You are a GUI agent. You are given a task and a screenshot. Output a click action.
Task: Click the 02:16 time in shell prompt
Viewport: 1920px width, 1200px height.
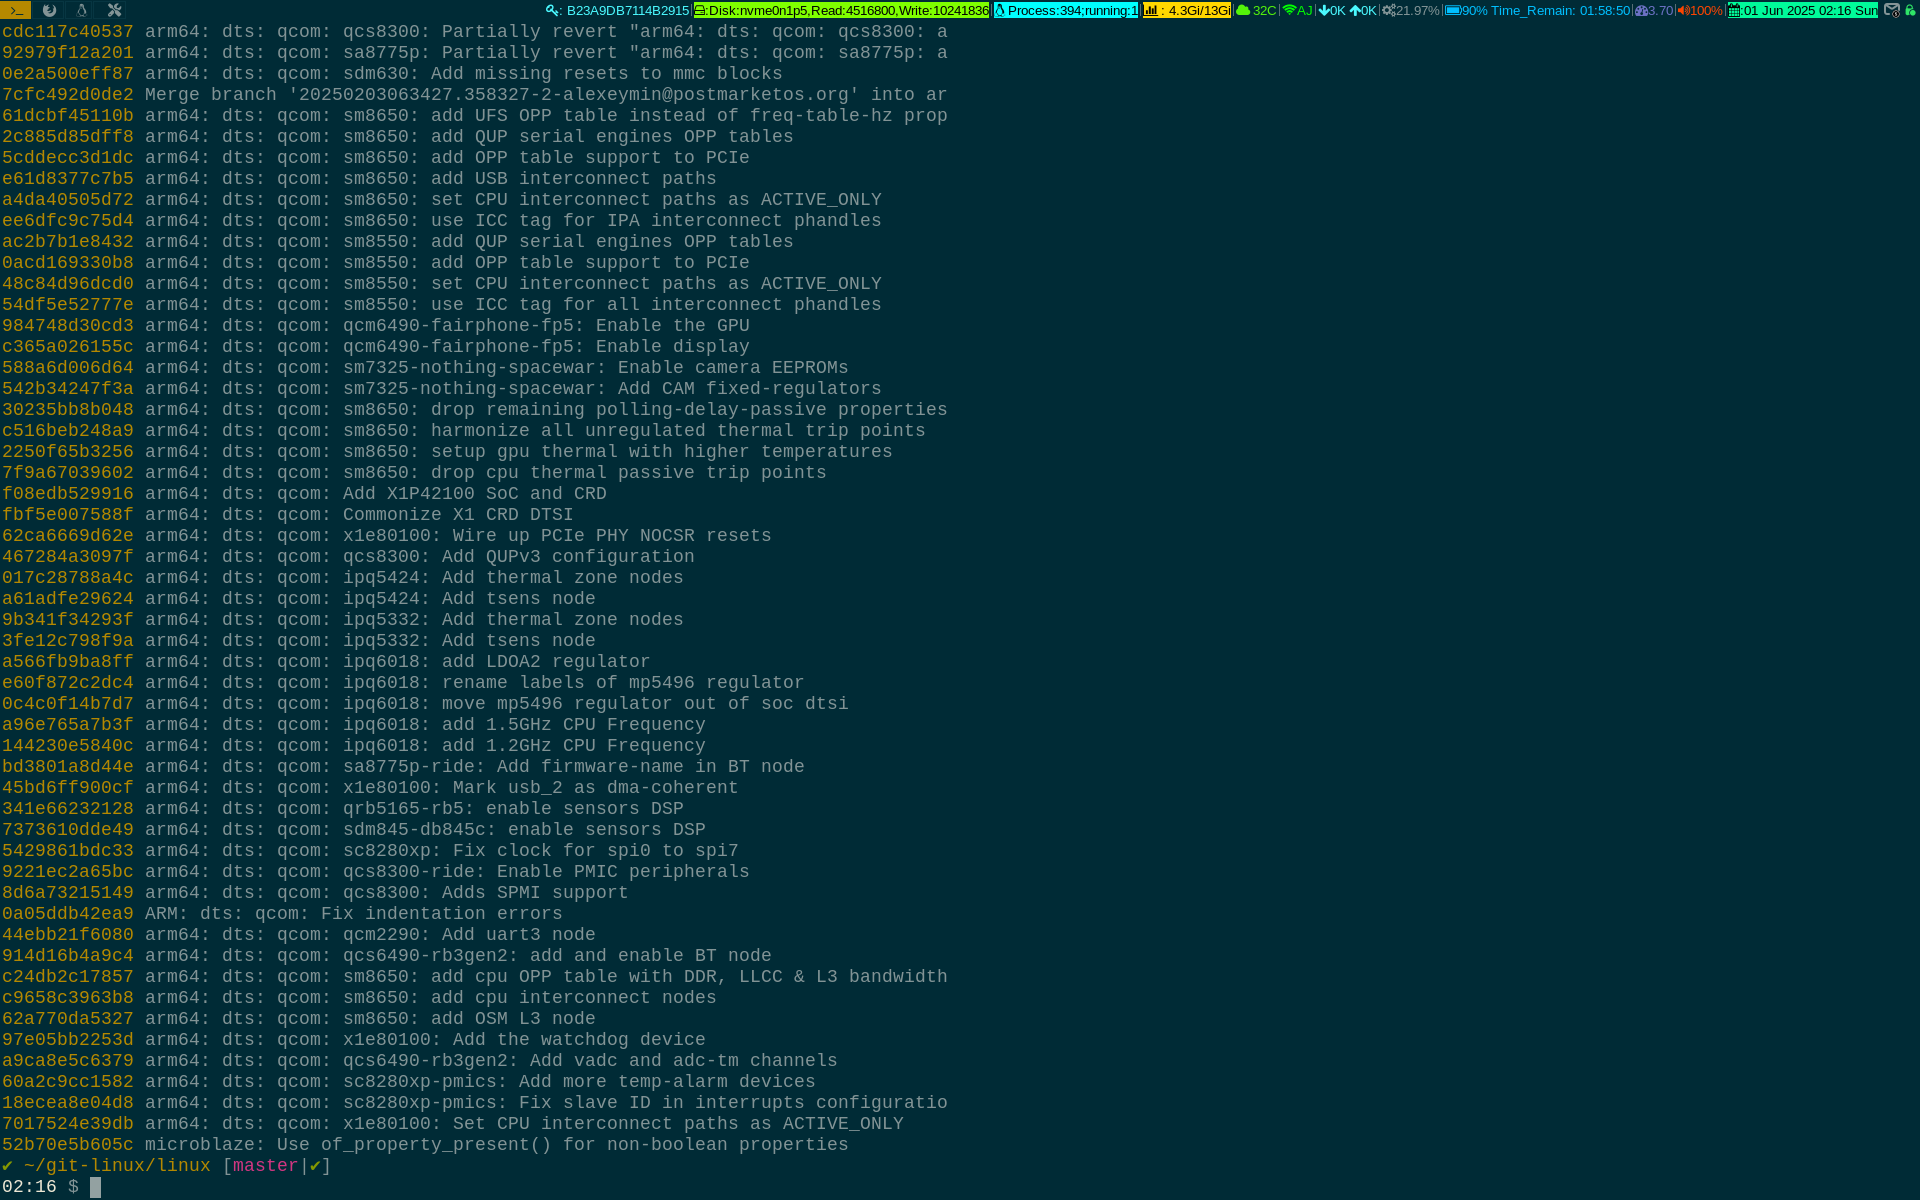pos(29,1187)
